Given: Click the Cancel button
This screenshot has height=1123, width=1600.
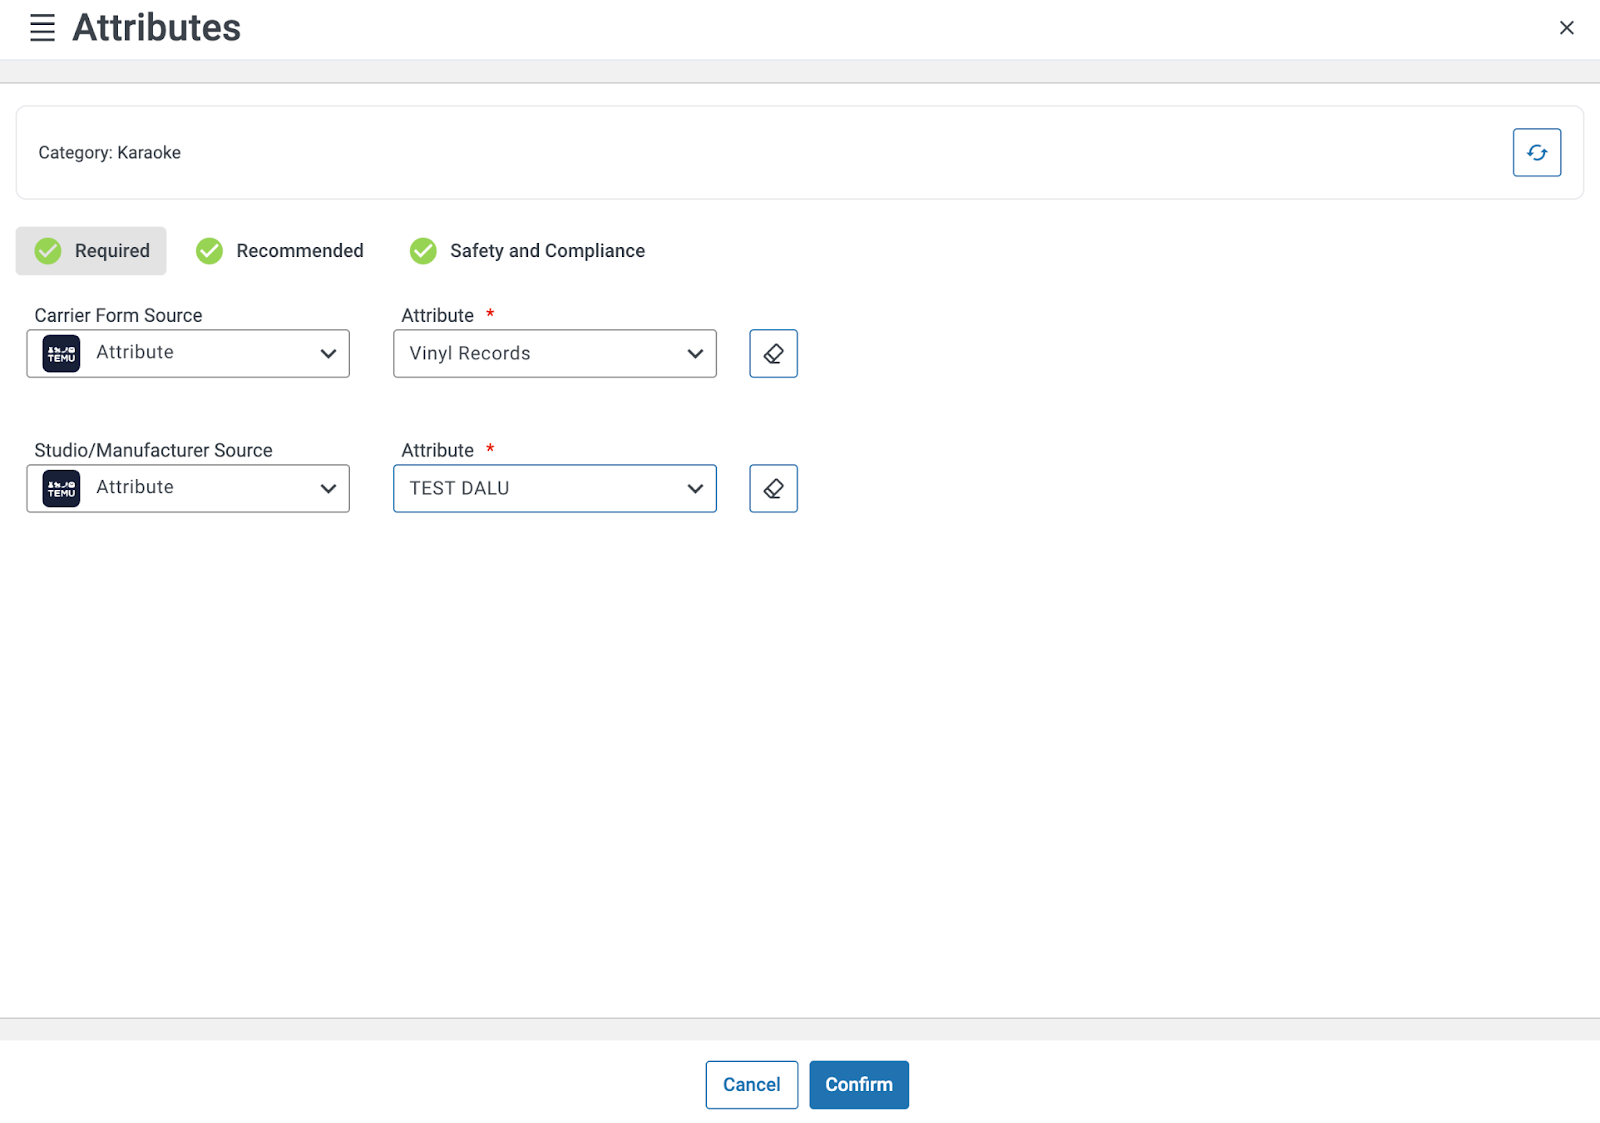Looking at the screenshot, I should point(752,1085).
